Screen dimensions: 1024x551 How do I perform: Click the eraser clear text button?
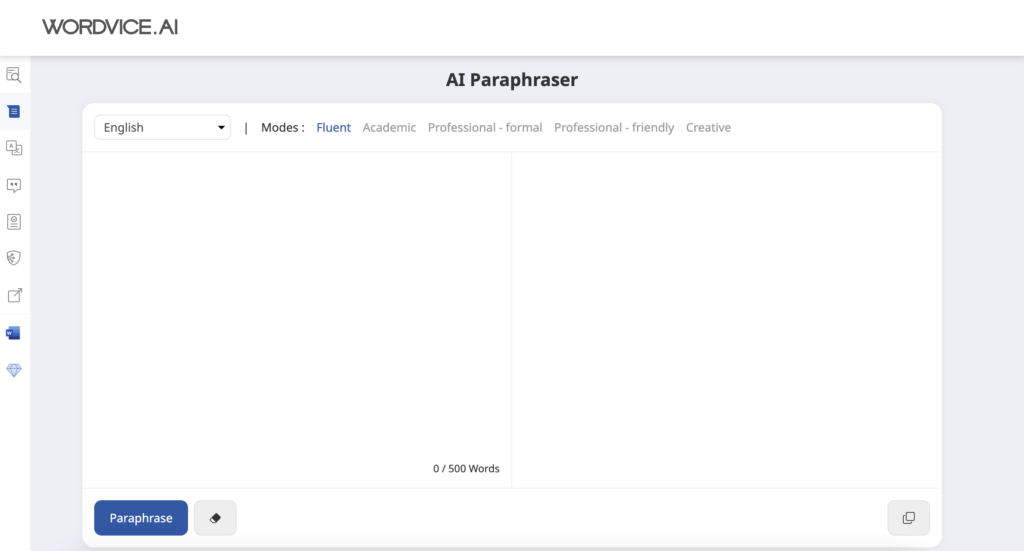[215, 518]
